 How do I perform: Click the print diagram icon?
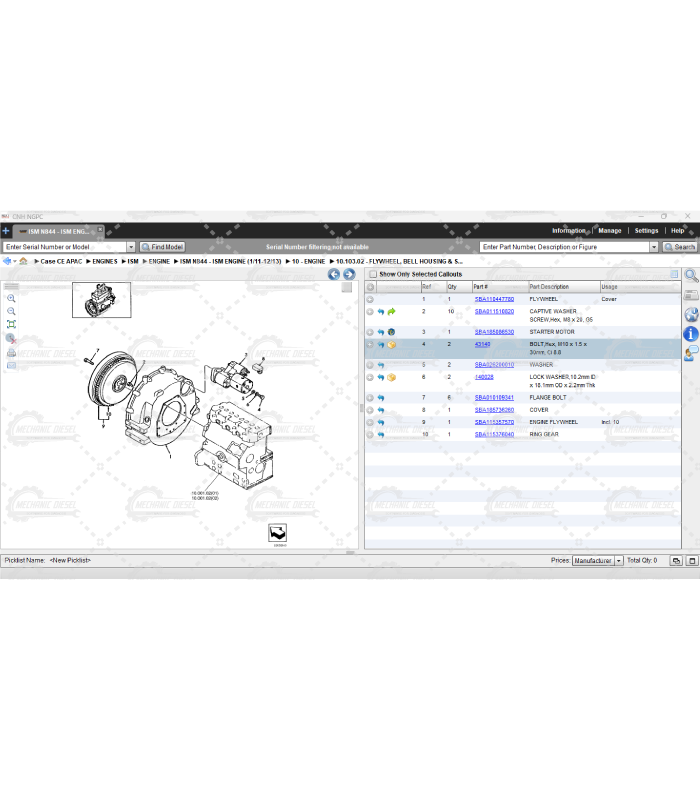click(11, 352)
